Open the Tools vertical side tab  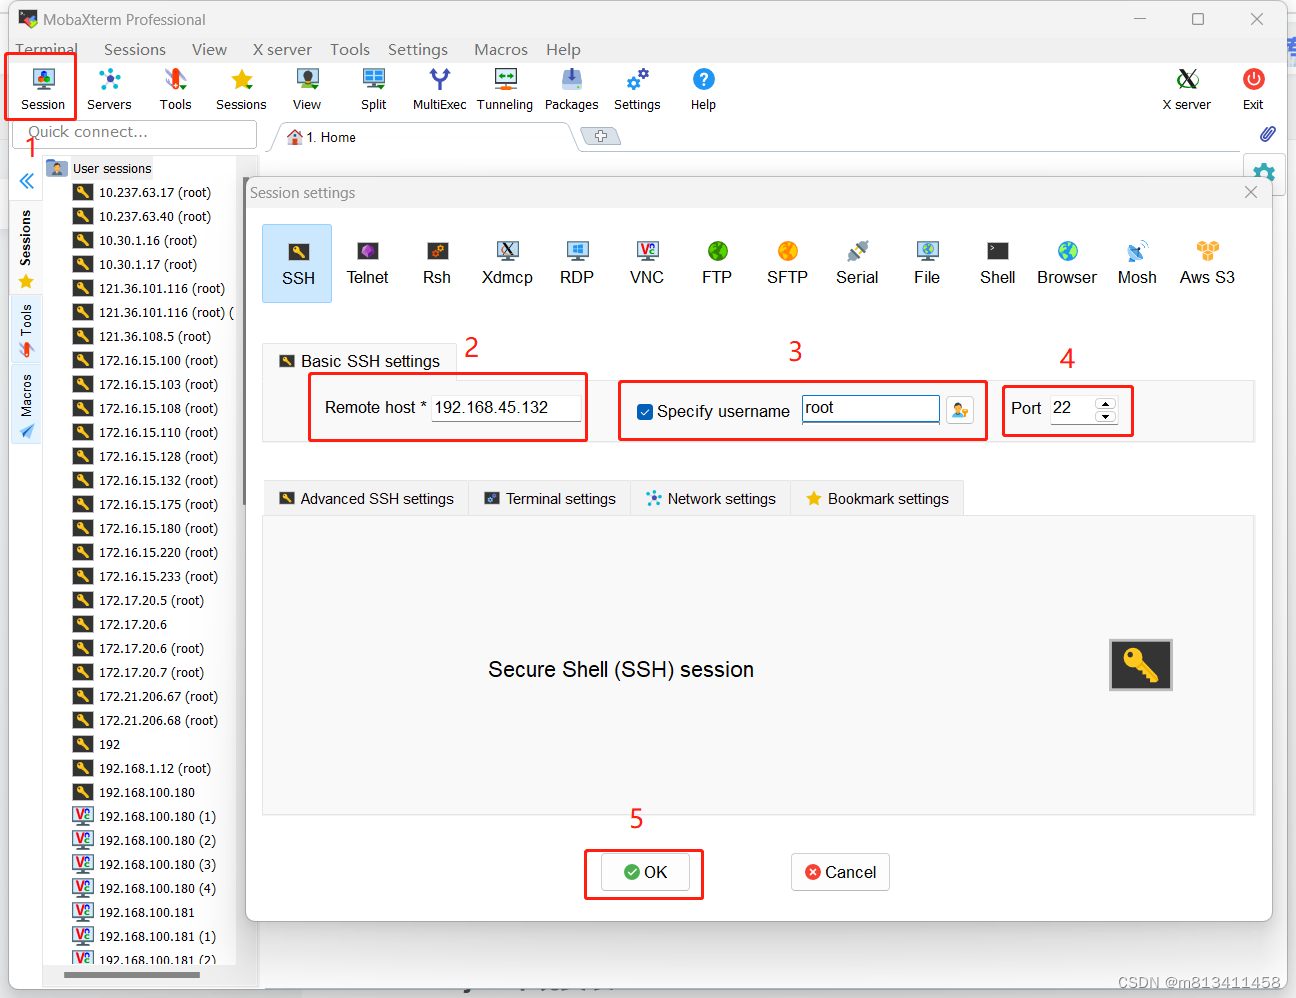[x=26, y=331]
